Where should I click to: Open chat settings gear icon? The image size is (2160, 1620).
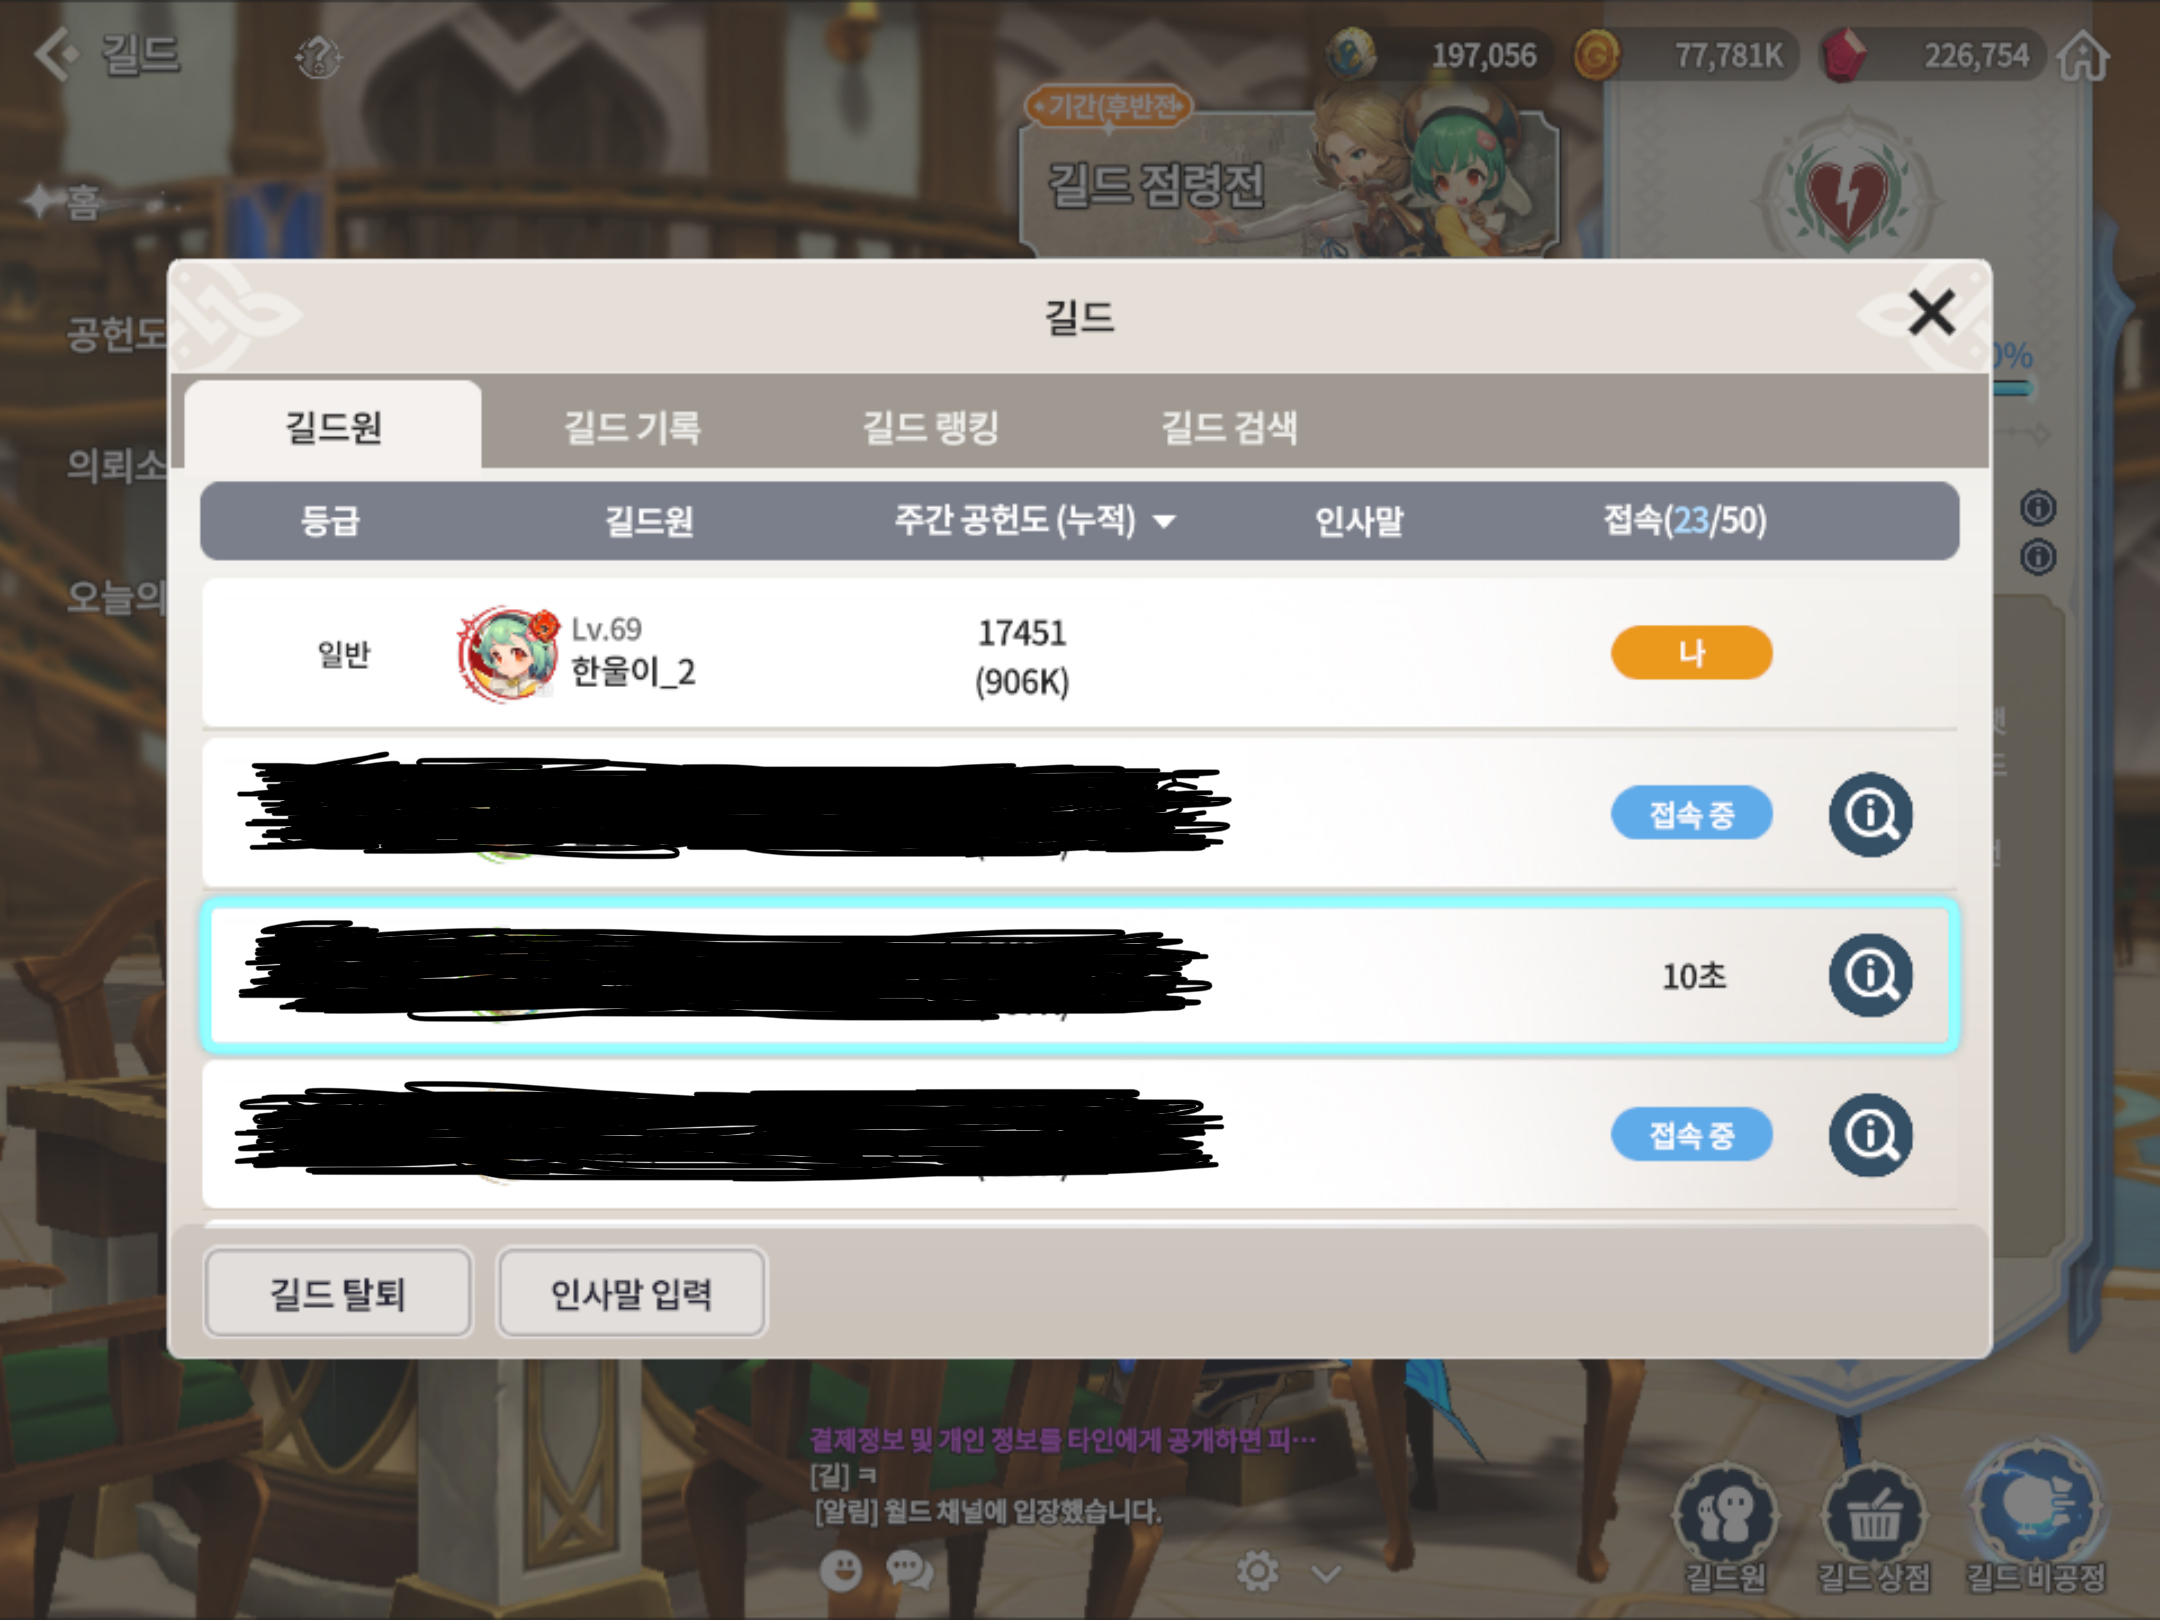[1257, 1571]
